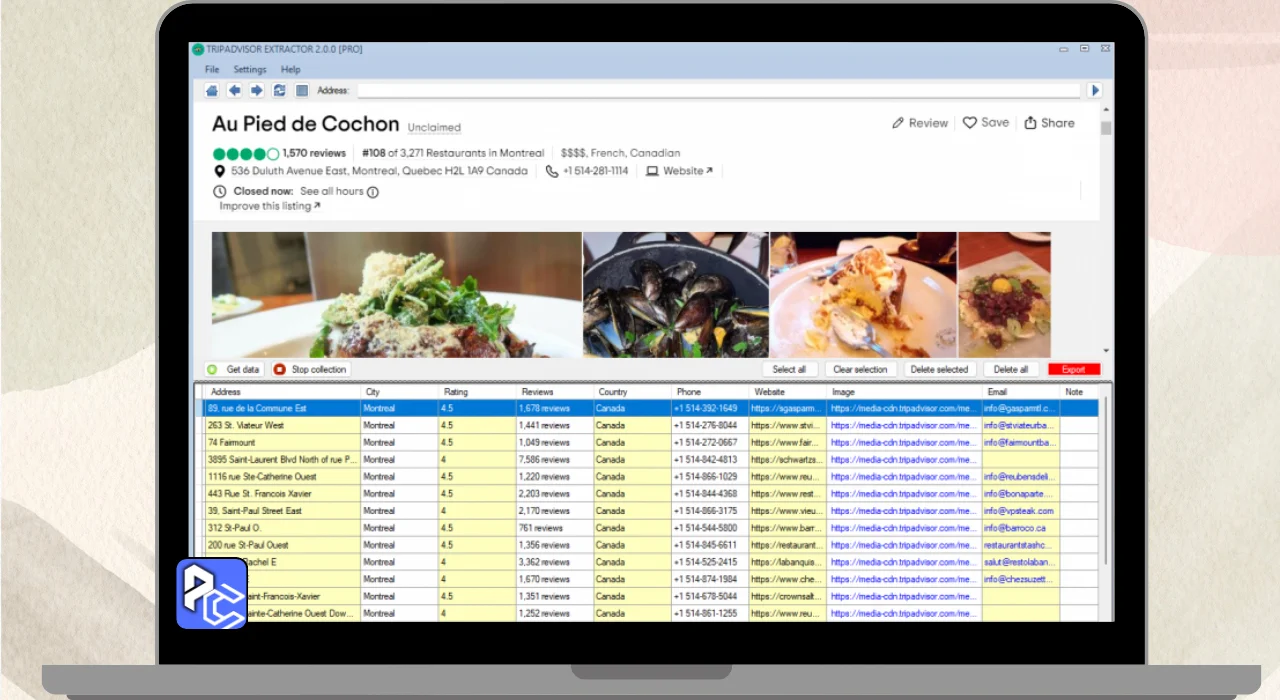Stop page loading with the square icon
Viewport: 1280px width, 700px height.
(x=302, y=90)
